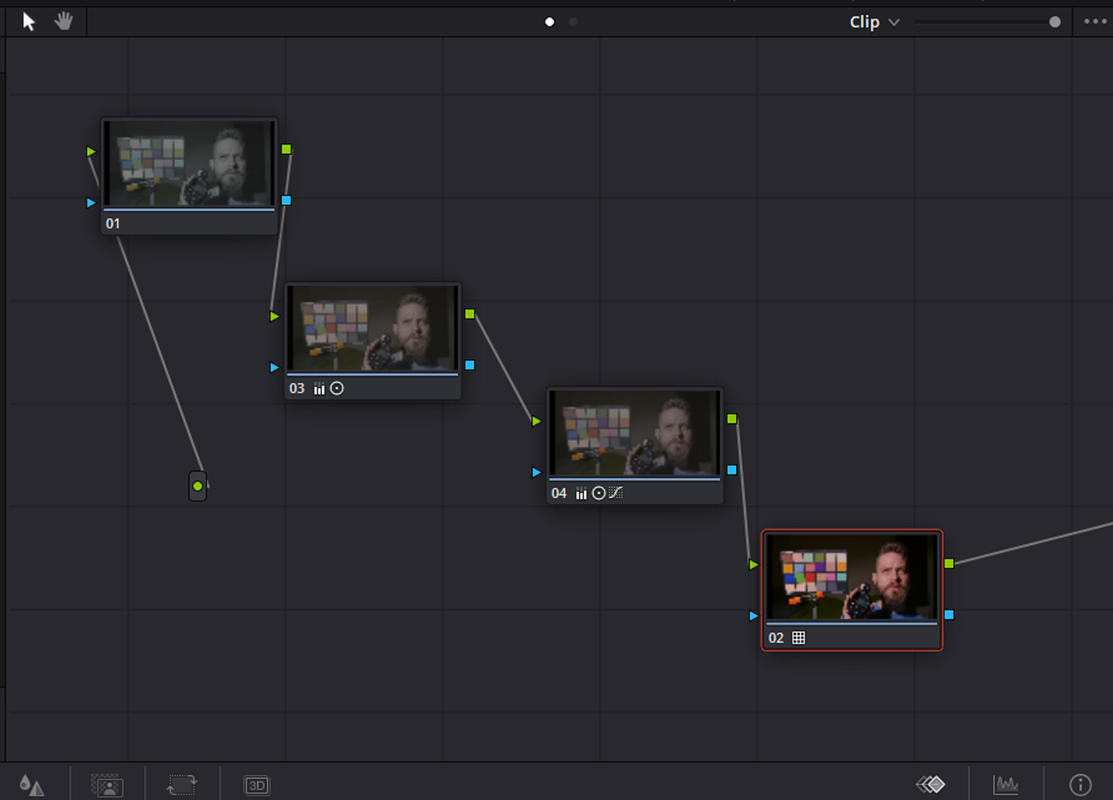Click the green source input node
Screen dimensions: 1113x800
tap(198, 486)
